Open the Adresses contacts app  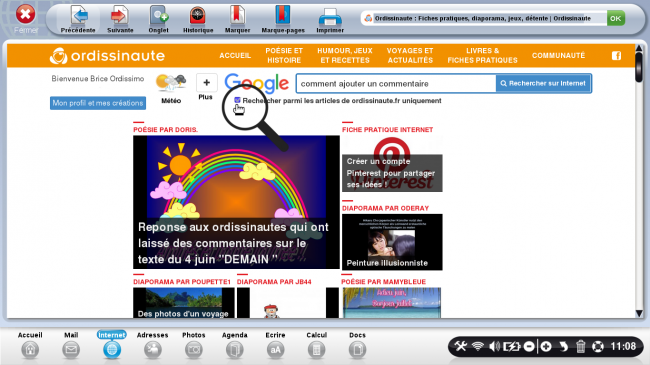coord(153,345)
